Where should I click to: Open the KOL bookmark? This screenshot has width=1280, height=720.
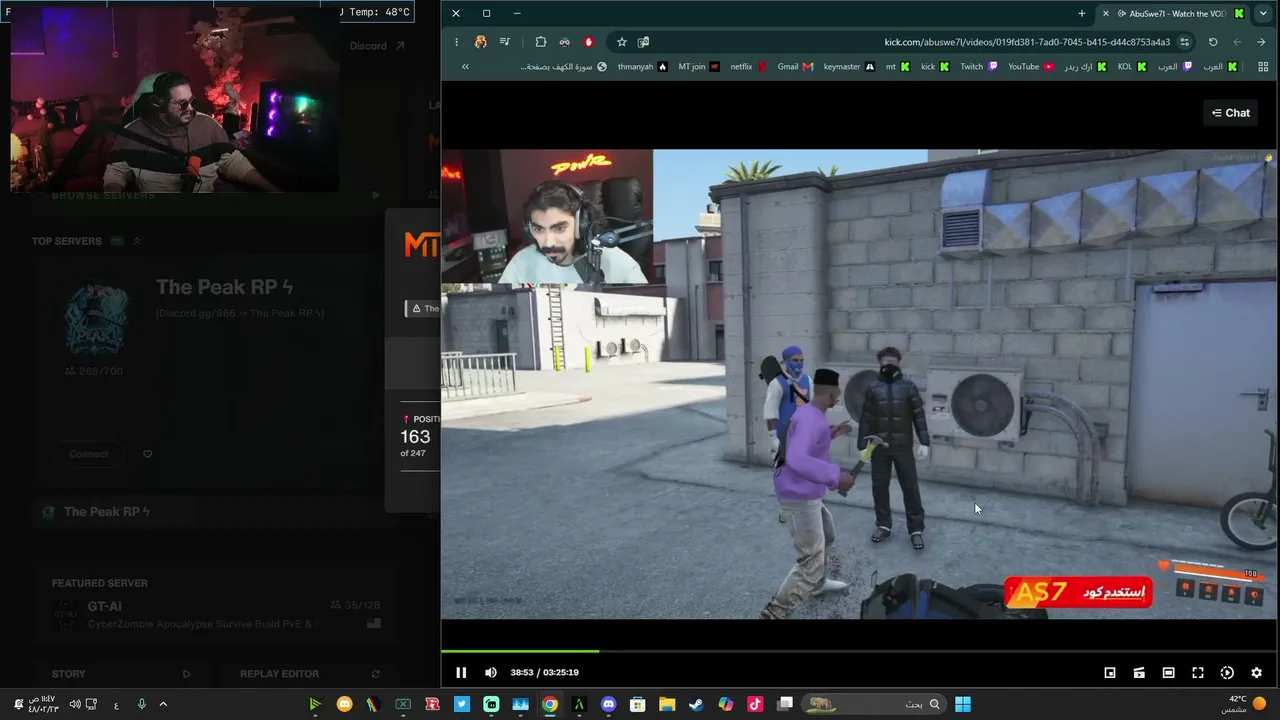[x=1131, y=67]
